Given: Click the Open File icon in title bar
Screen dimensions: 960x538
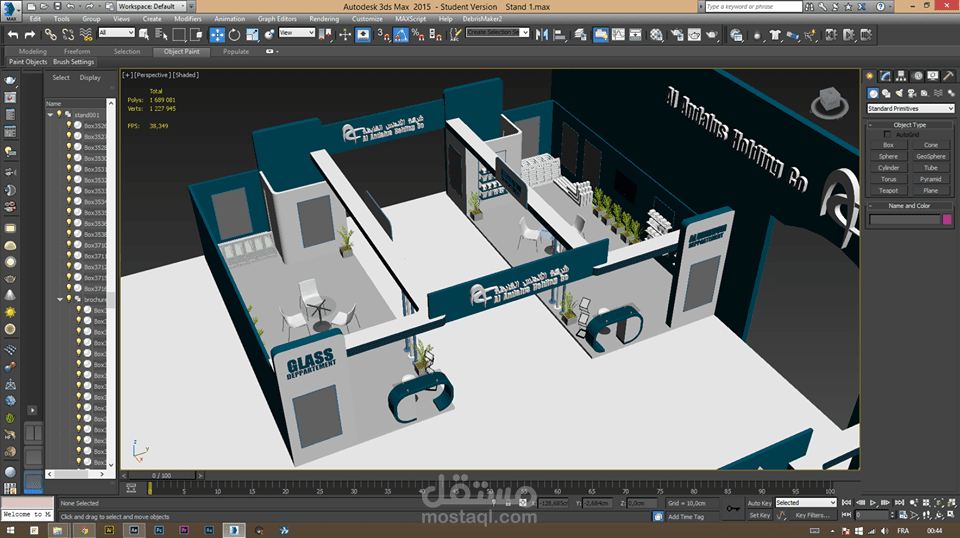Looking at the screenshot, I should coord(44,6).
